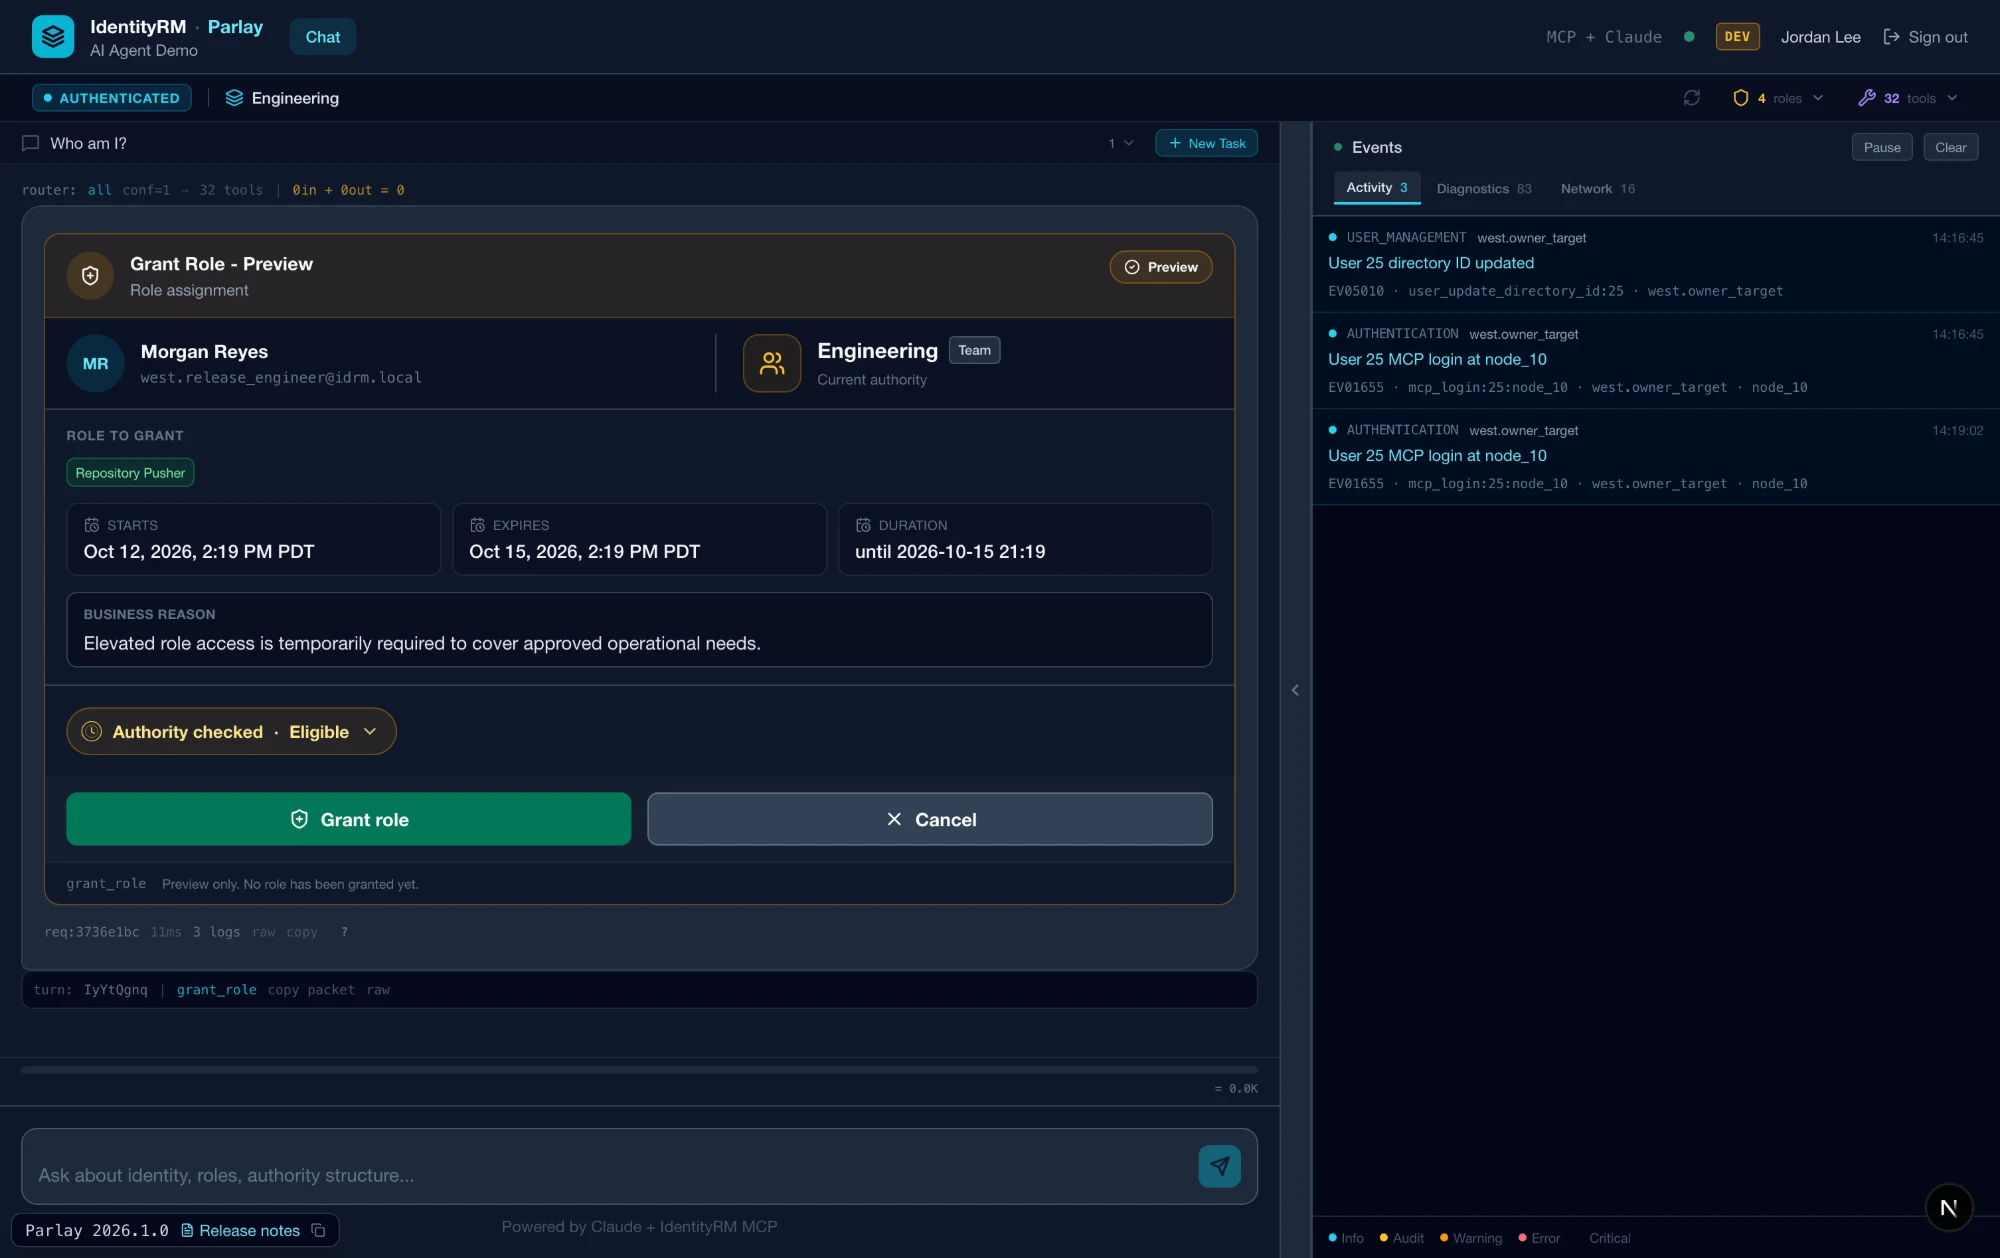Switch to the Network tab
This screenshot has width=2000, height=1258.
[1598, 189]
